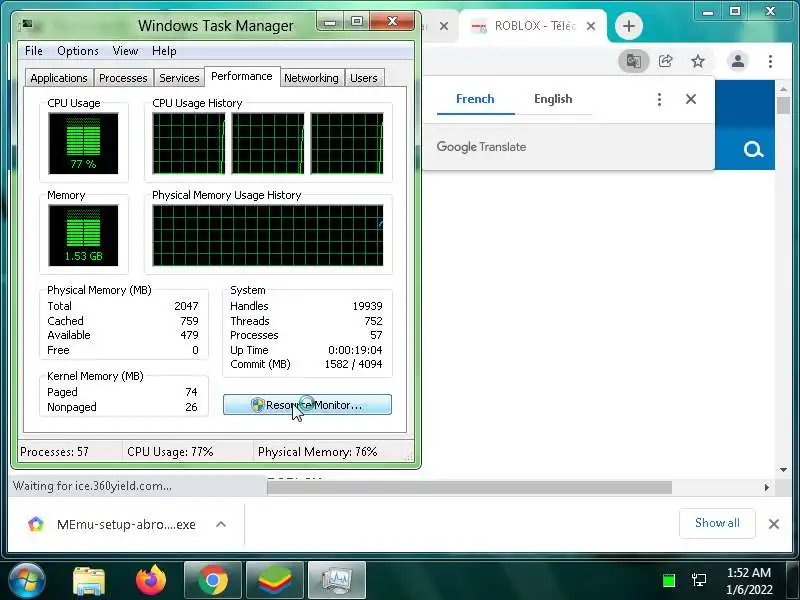Viewport: 800px width, 600px height.
Task: Switch to the Applications tab
Action: coord(59,78)
